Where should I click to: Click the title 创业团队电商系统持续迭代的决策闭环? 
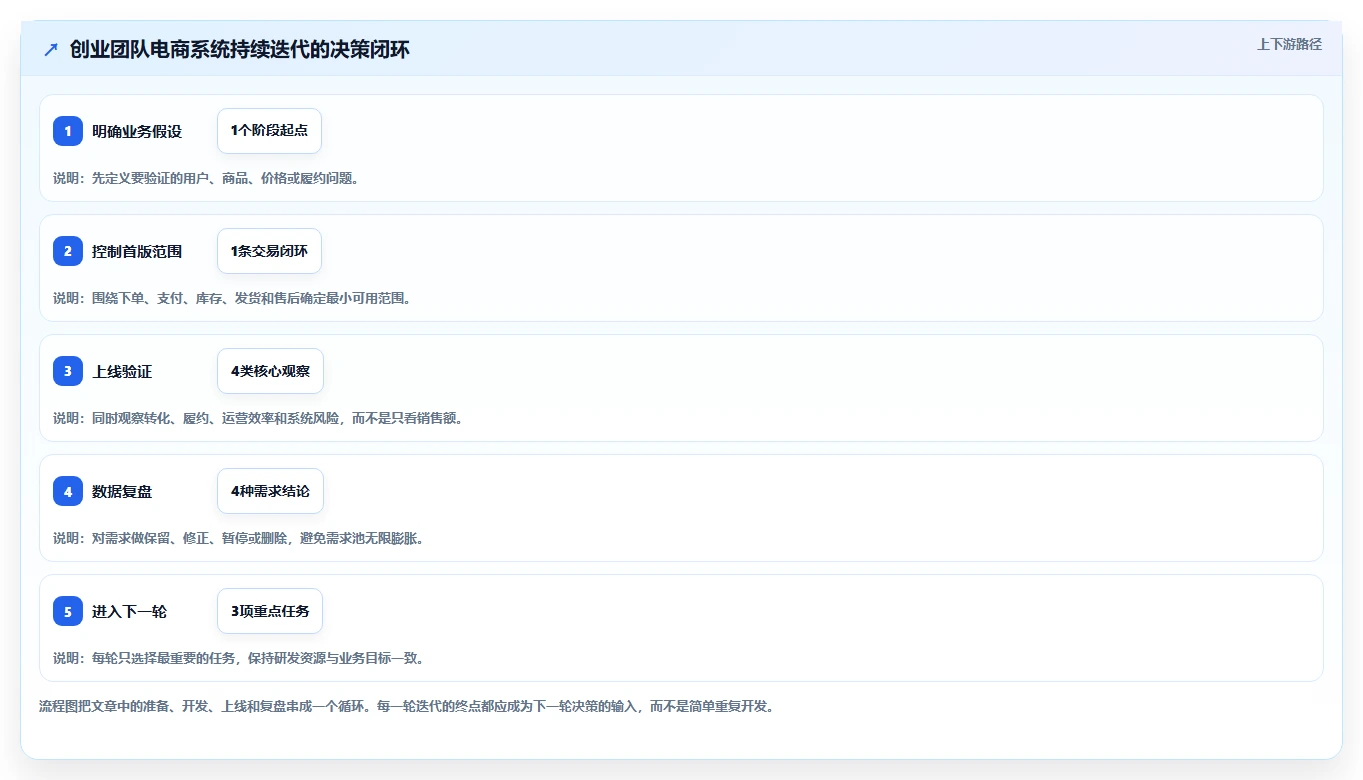(240, 50)
